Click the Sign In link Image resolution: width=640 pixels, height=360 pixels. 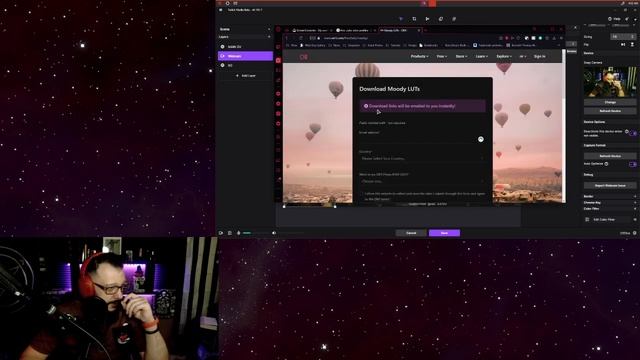click(x=540, y=56)
